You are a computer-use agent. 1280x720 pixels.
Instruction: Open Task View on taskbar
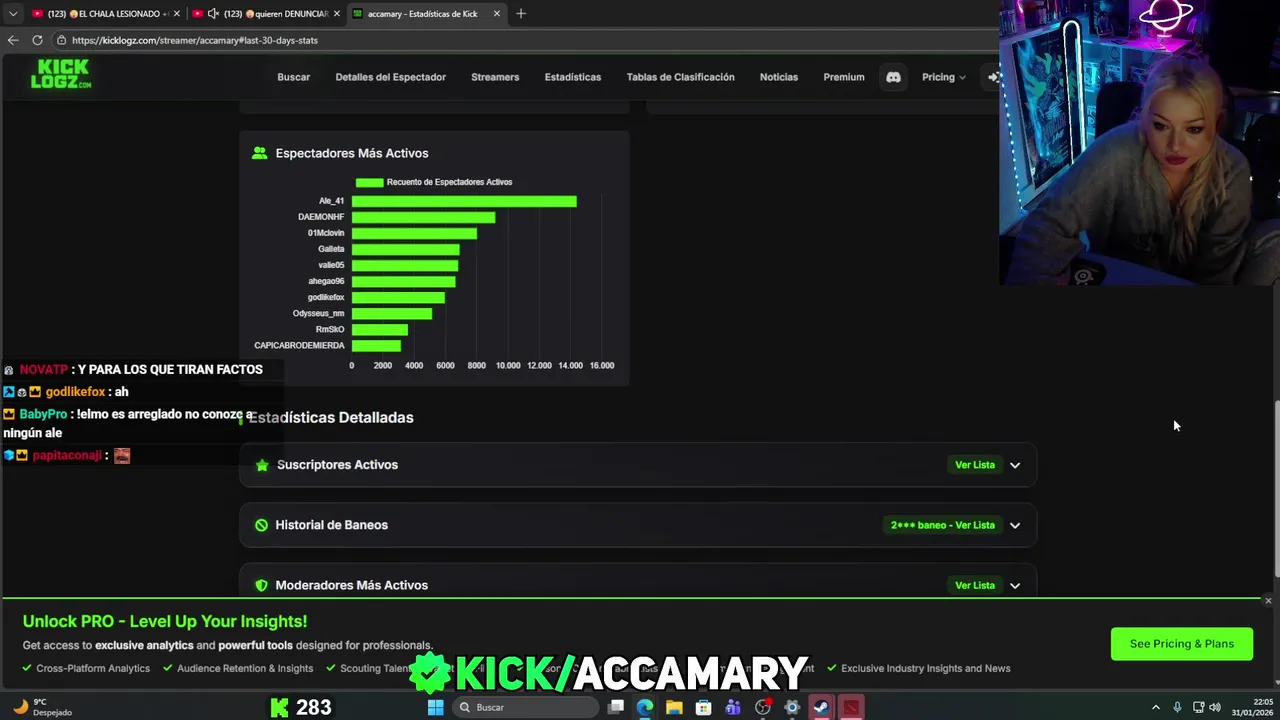616,707
